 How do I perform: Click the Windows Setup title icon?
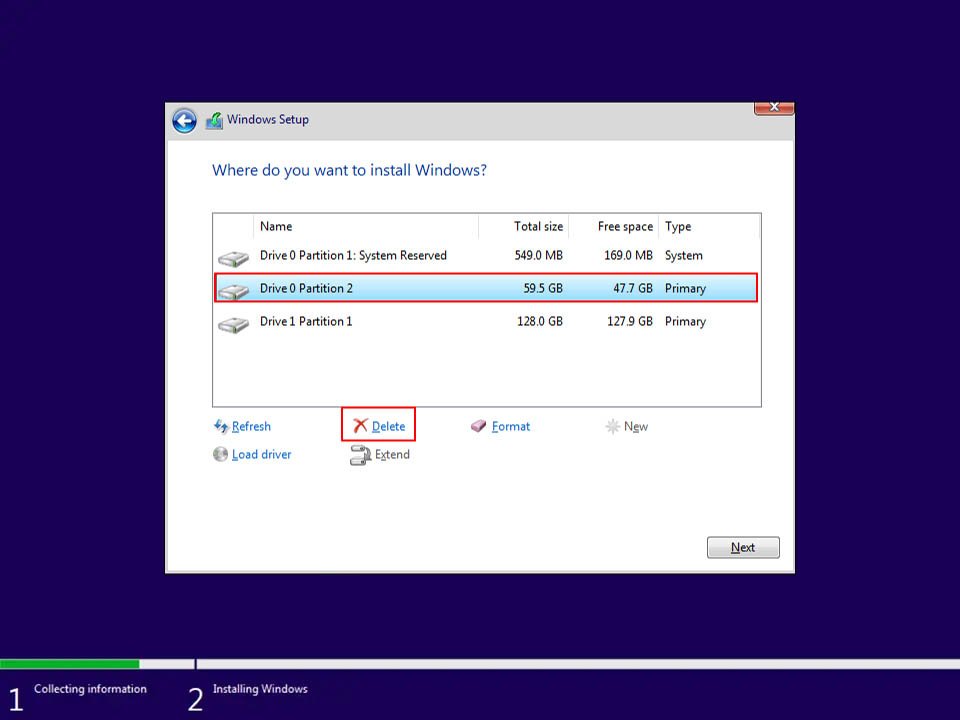214,120
